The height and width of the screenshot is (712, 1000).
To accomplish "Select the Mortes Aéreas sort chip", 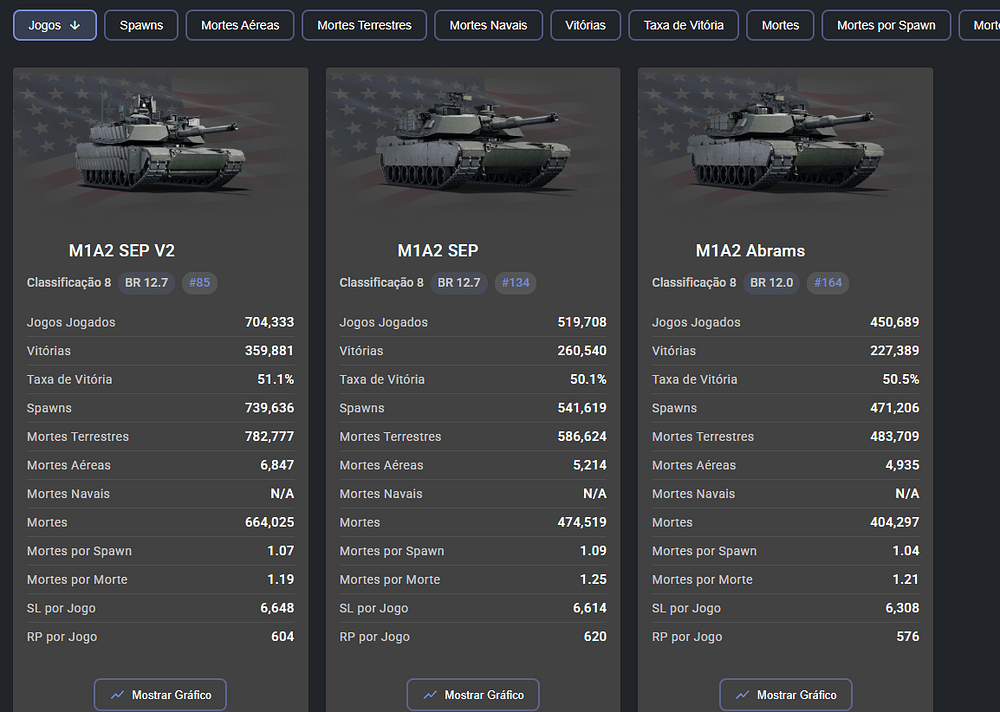I will [x=240, y=25].
